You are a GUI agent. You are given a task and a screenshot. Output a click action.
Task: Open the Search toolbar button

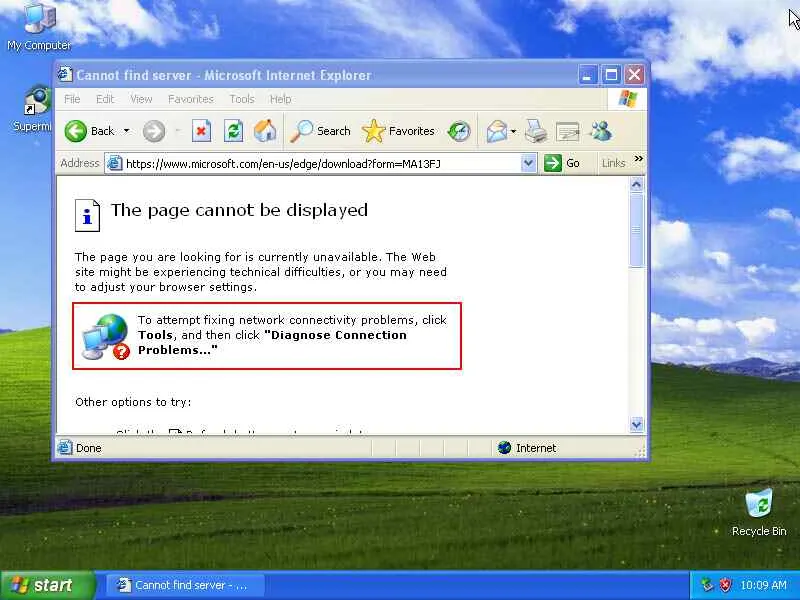tap(320, 131)
